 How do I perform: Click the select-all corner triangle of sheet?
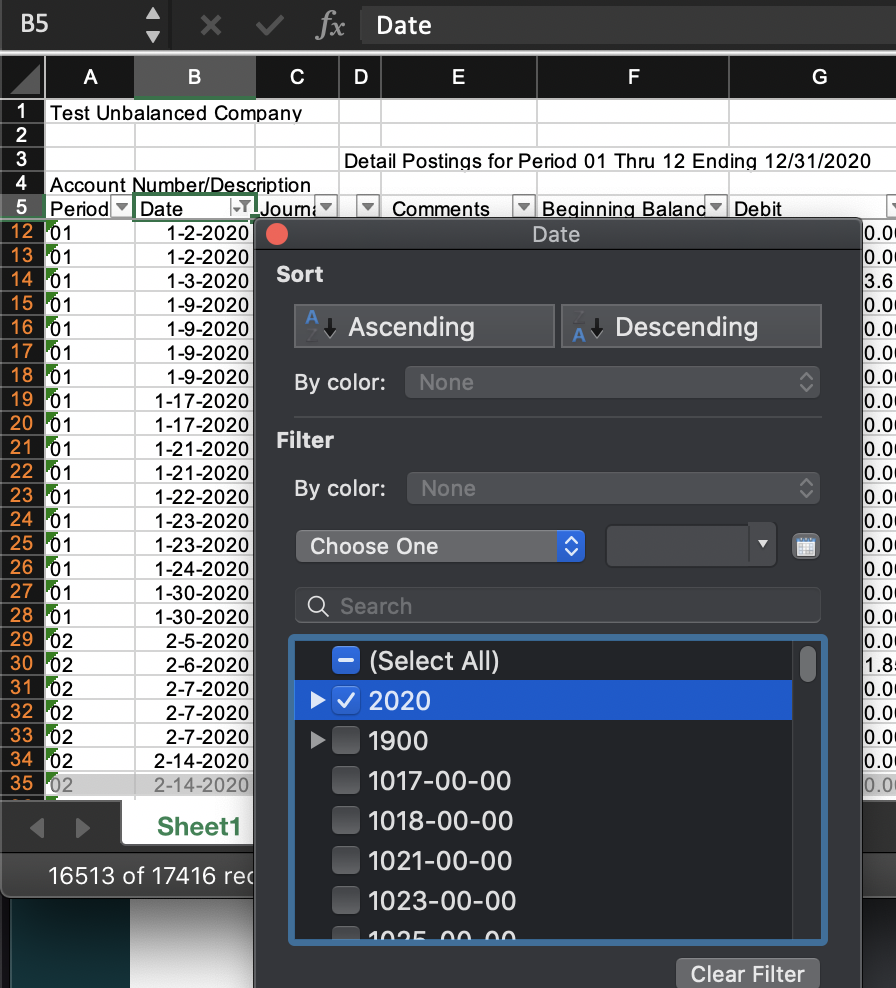[24, 78]
